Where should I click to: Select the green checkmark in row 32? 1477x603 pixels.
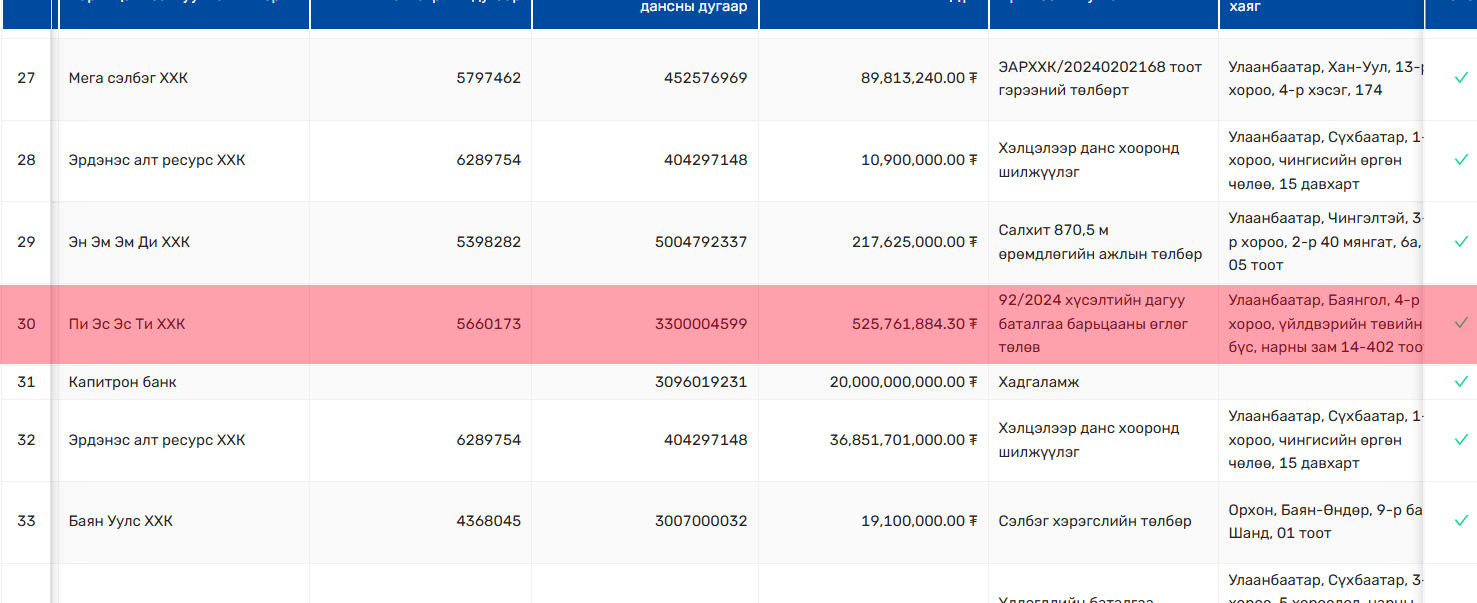coord(1461,440)
